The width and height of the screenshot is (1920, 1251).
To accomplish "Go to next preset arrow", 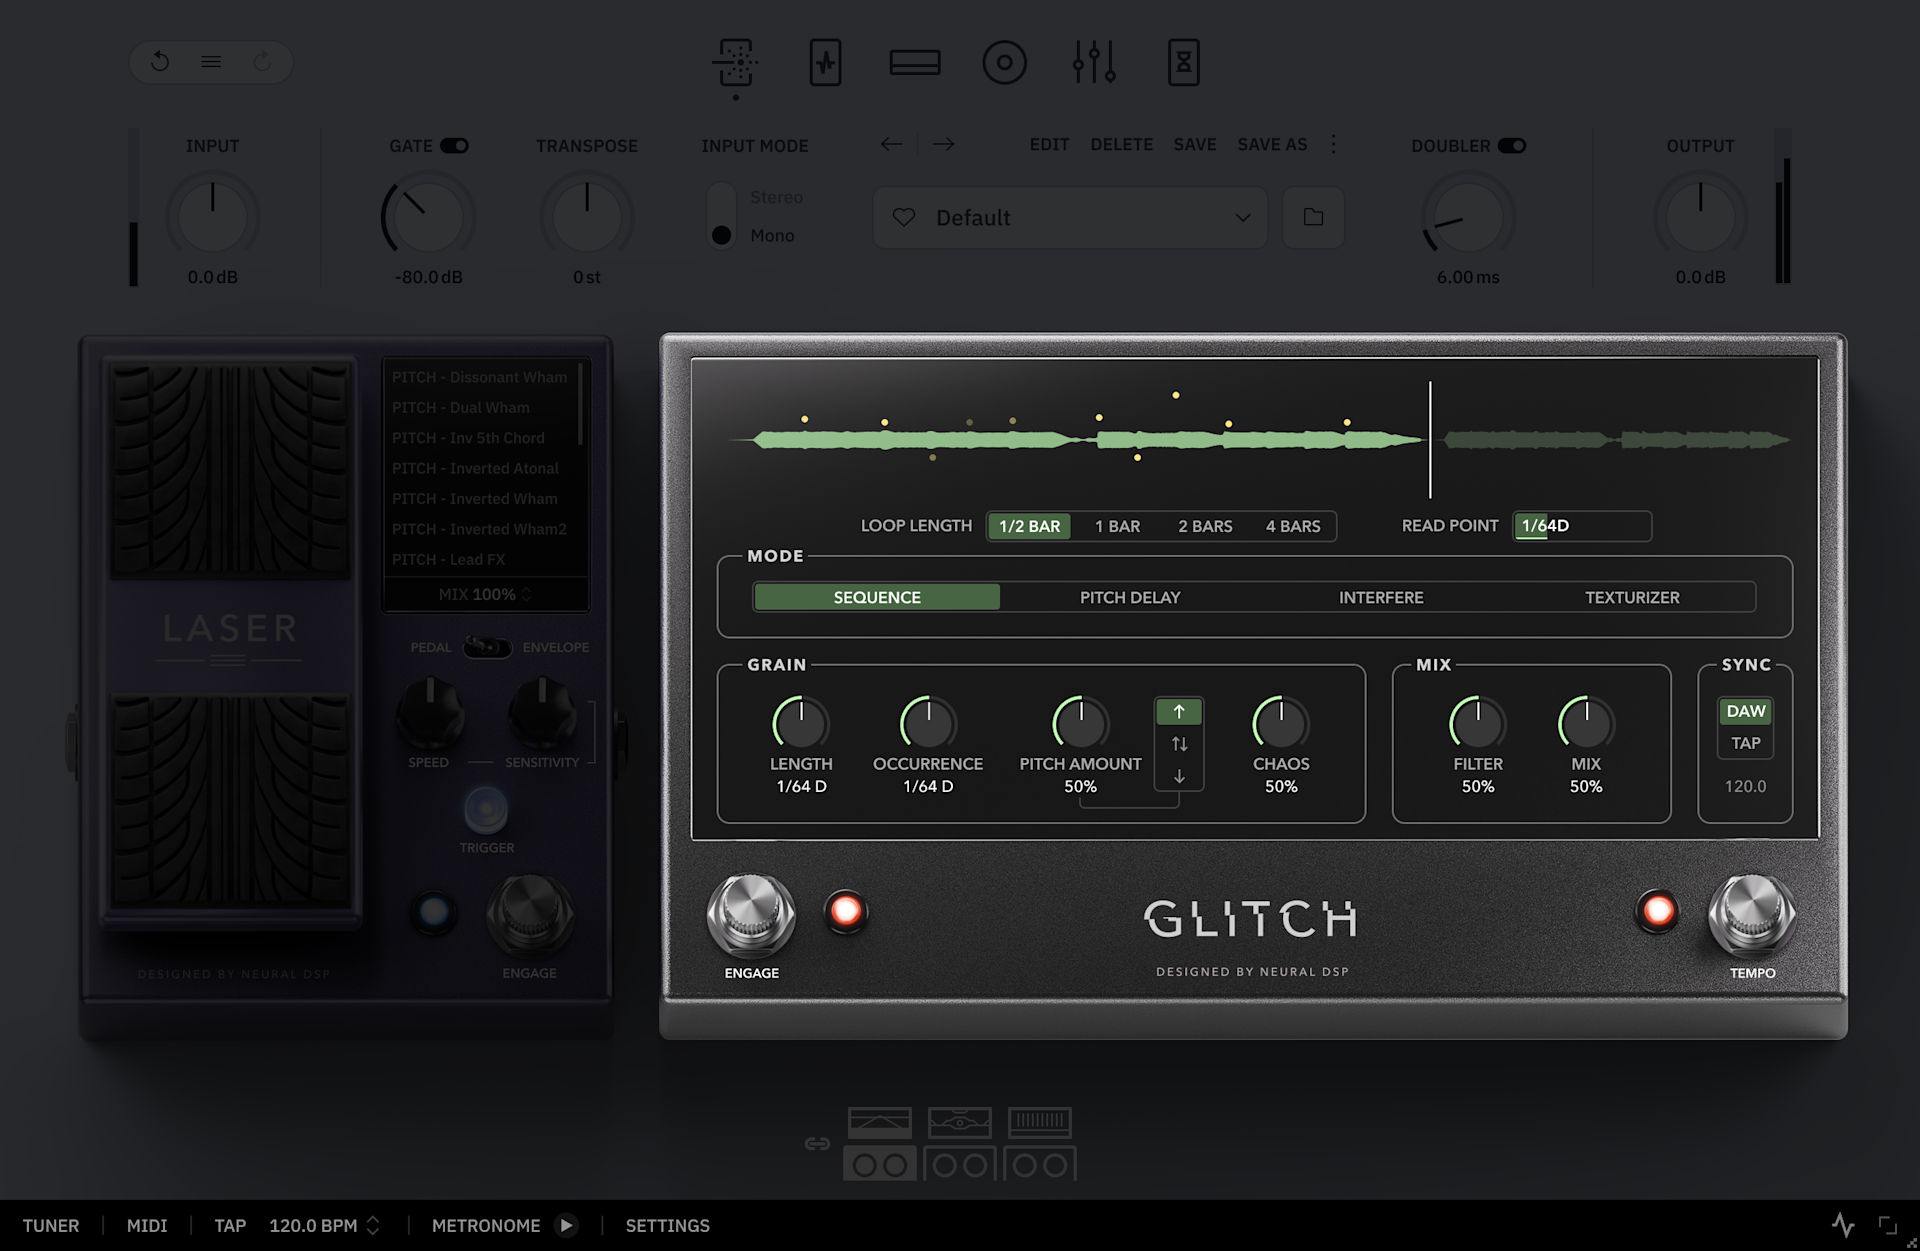I will coord(943,144).
